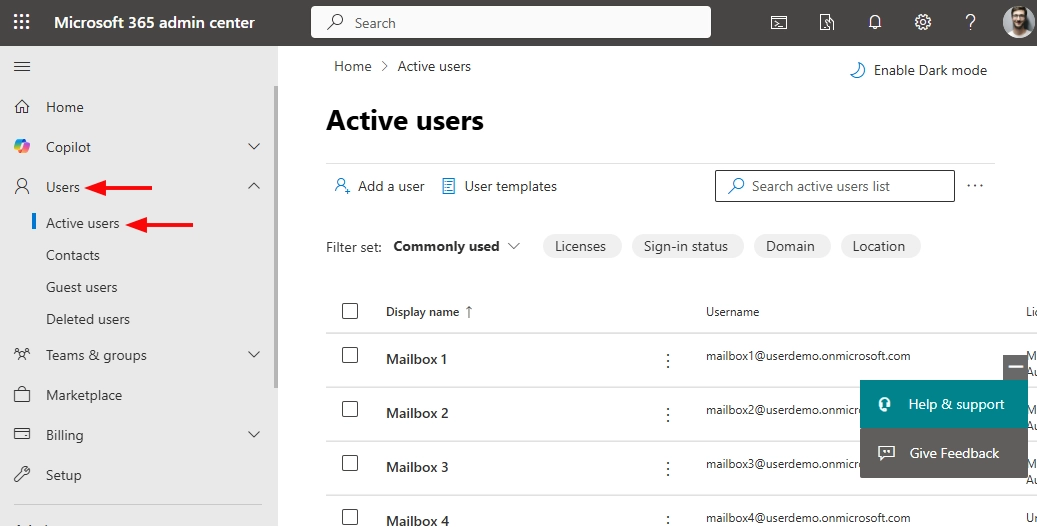Open the app launcher waffle icon
This screenshot has width=1037, height=527.
pyautogui.click(x=22, y=22)
